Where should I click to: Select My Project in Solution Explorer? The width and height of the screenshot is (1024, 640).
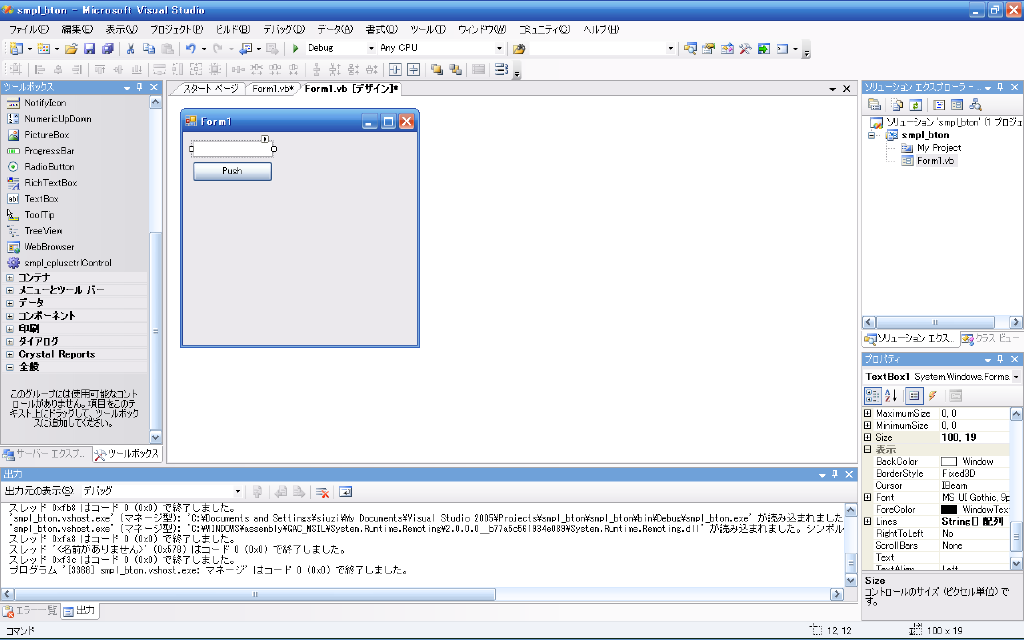[x=938, y=148]
